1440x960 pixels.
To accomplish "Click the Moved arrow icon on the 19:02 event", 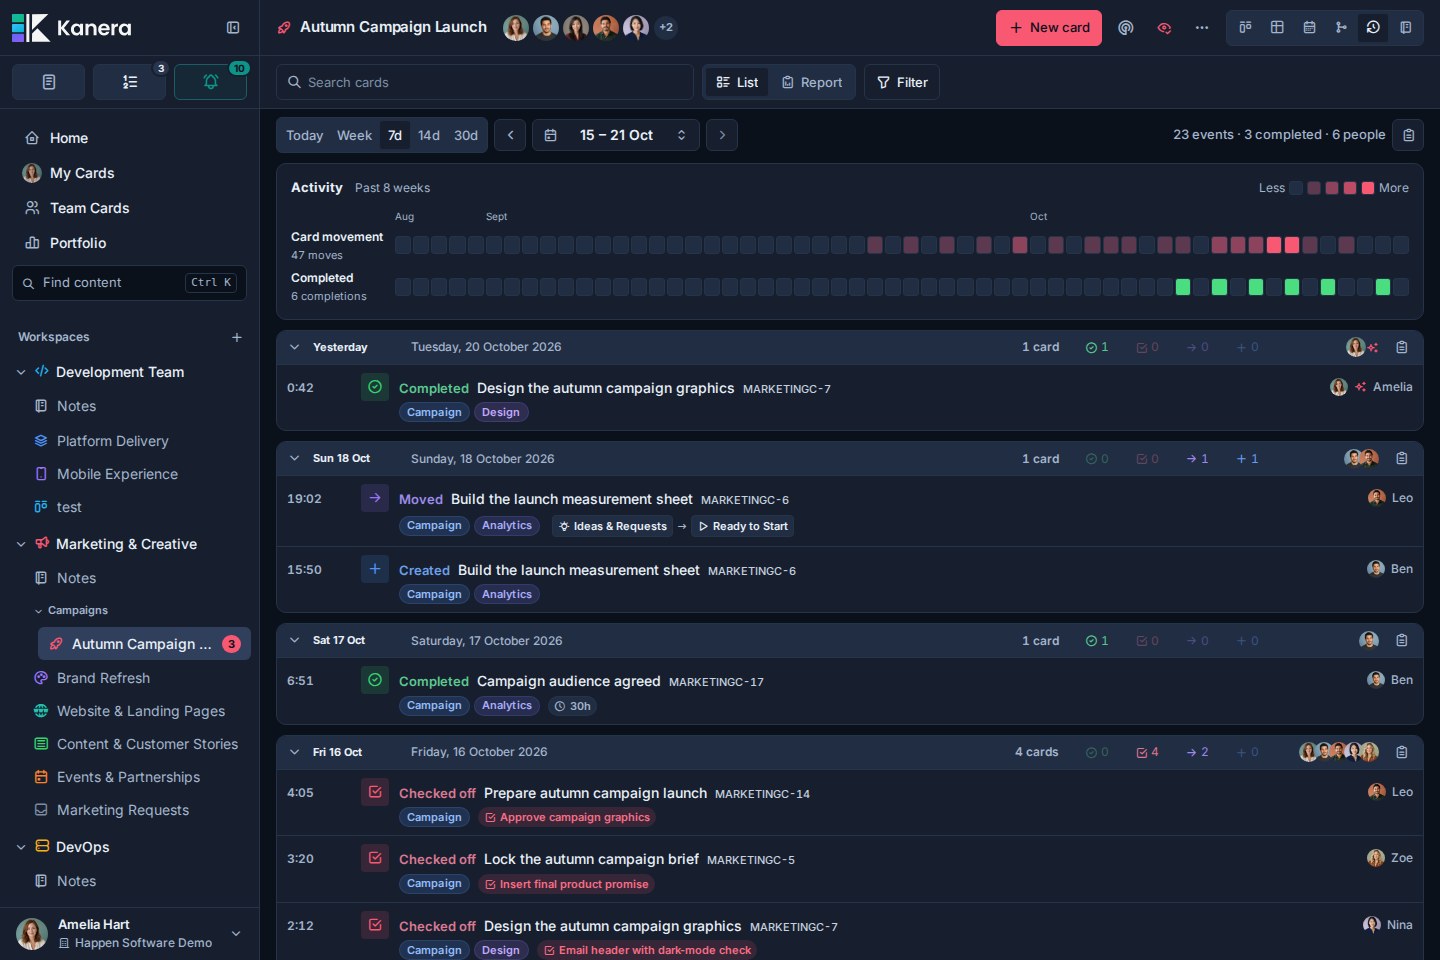I will (375, 498).
